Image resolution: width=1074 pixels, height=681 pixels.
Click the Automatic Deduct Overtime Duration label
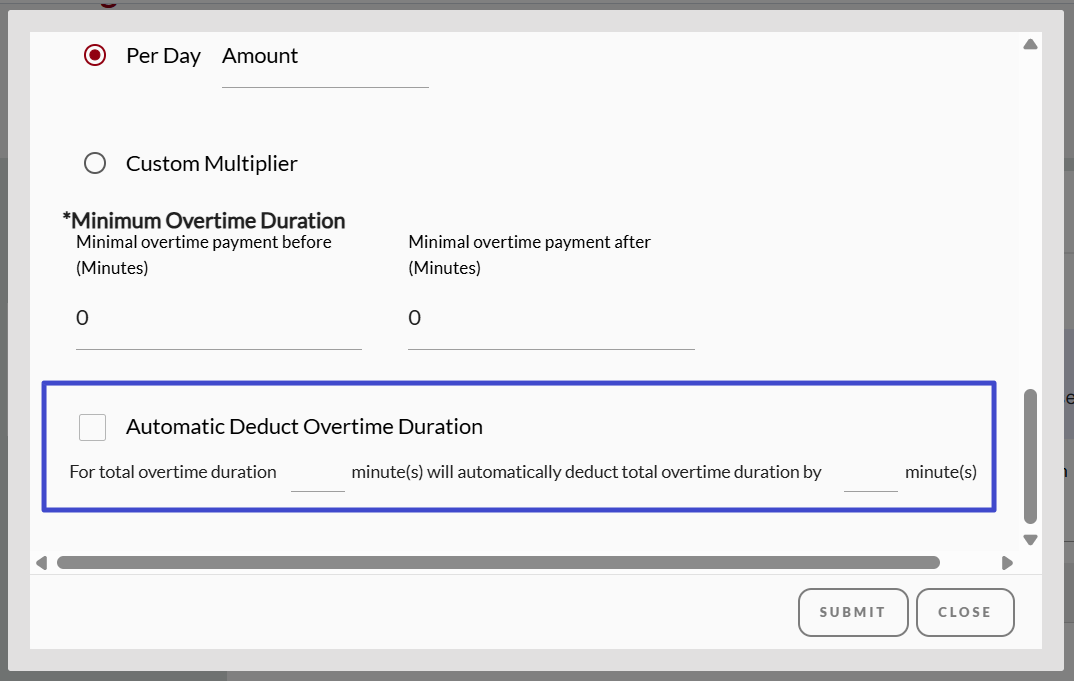[304, 427]
